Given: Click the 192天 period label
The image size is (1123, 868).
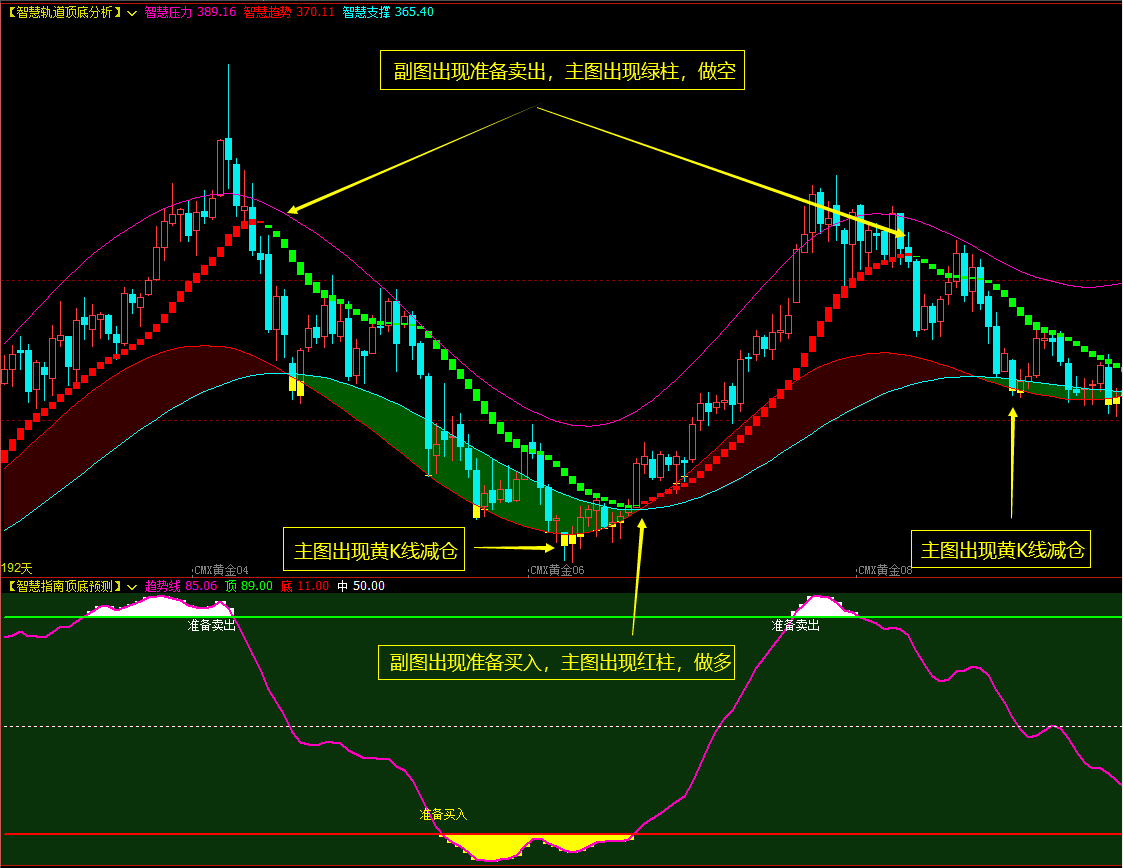Looking at the screenshot, I should point(16,568).
